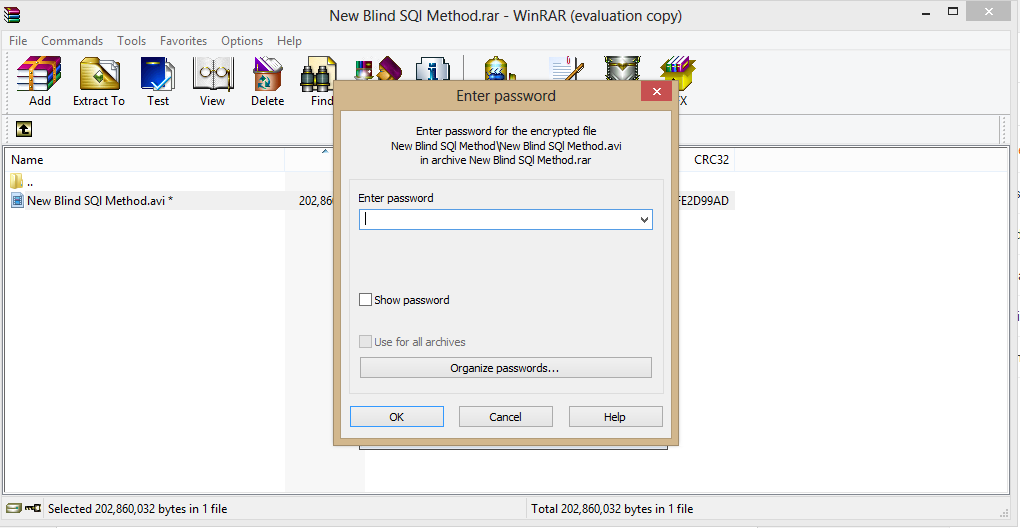Screen dimensions: 1020x528
Task: Open the Tools menu
Action: pyautogui.click(x=131, y=40)
